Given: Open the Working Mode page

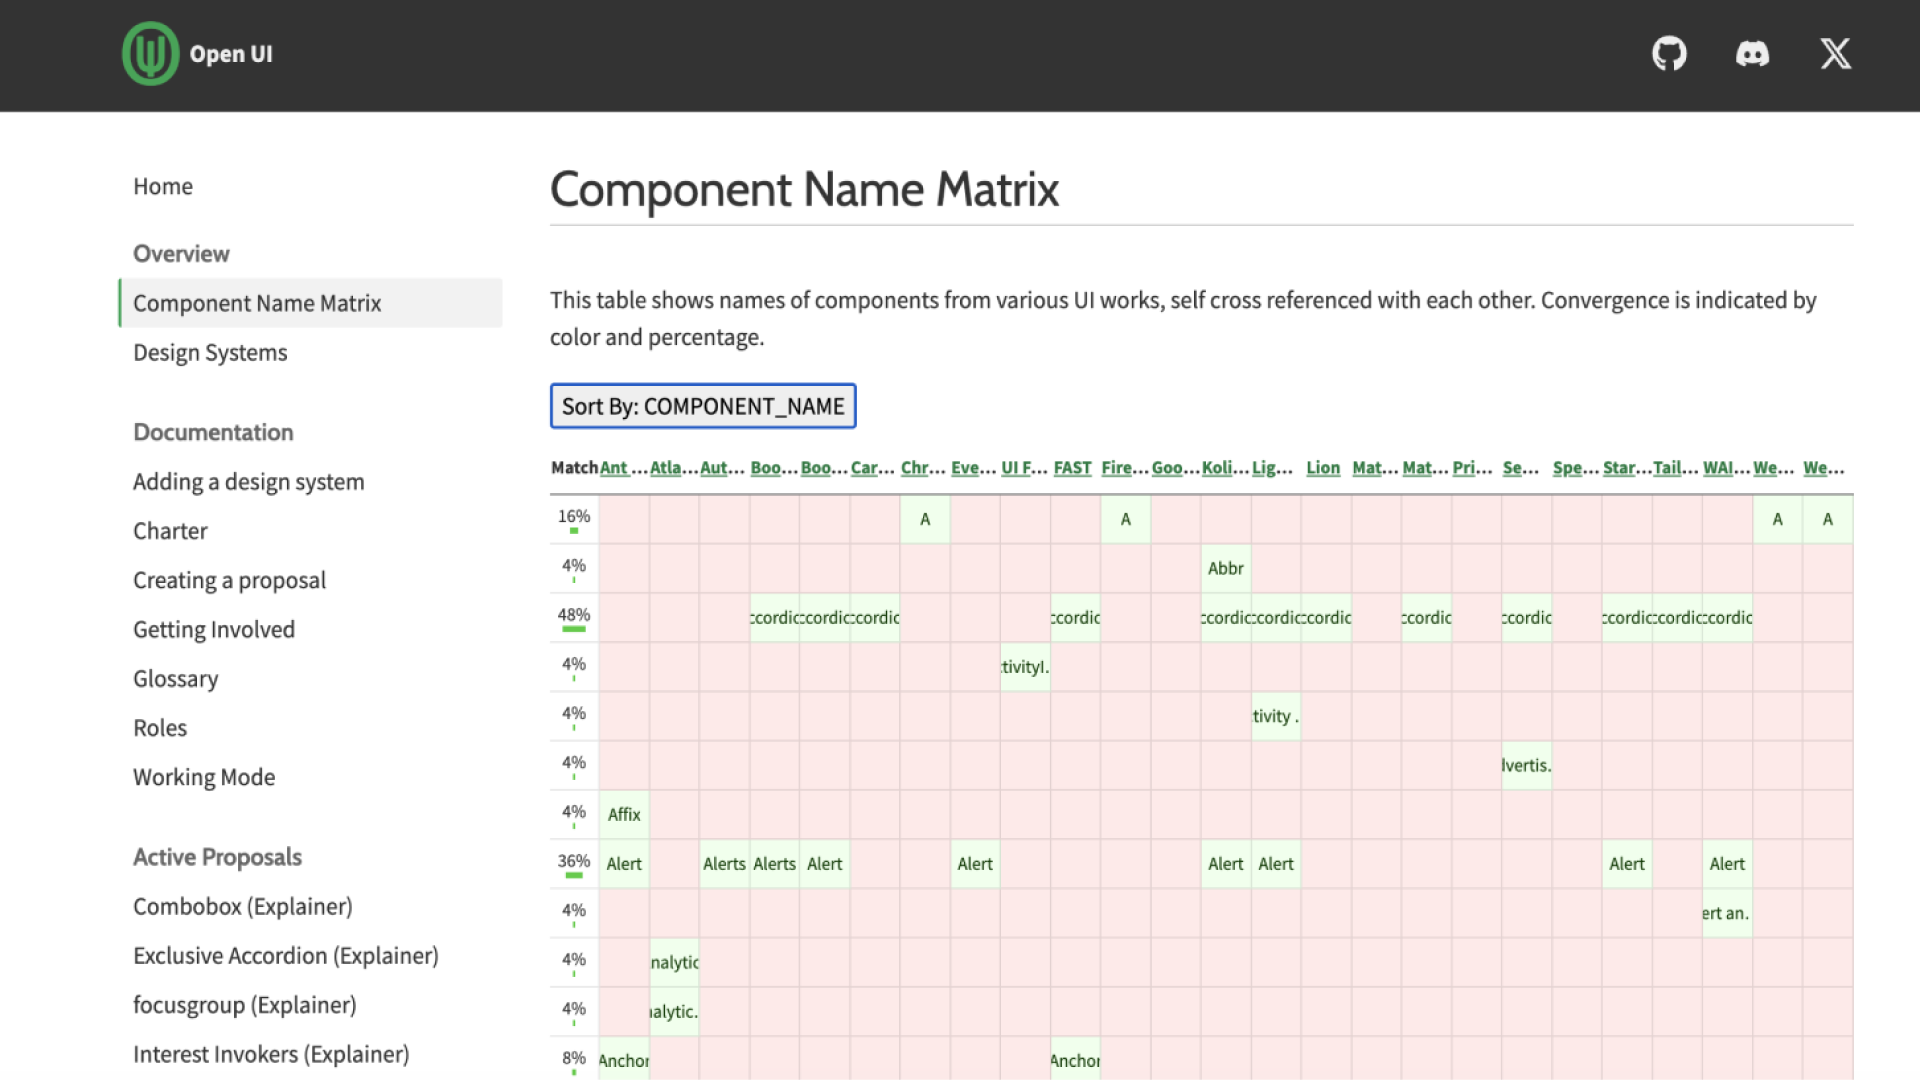Looking at the screenshot, I should click(204, 777).
